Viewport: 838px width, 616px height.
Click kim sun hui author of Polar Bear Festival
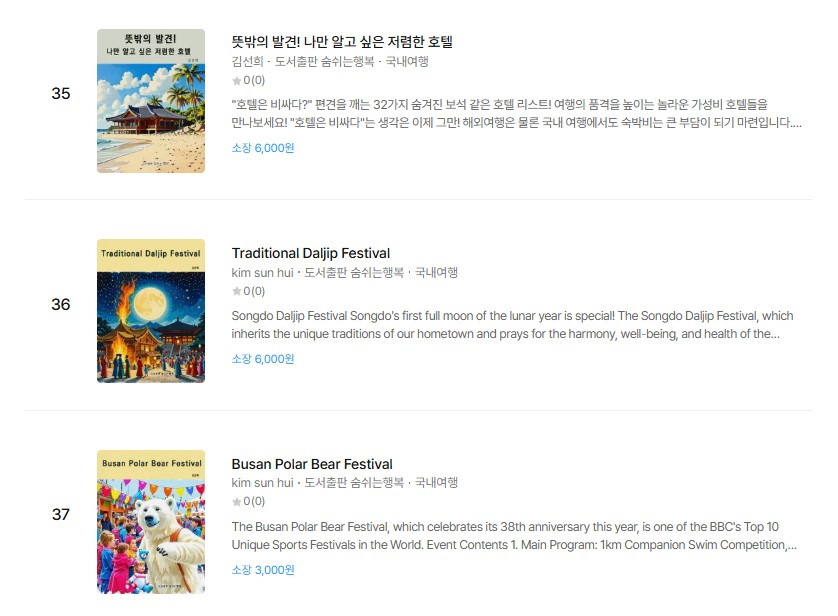tap(262, 482)
